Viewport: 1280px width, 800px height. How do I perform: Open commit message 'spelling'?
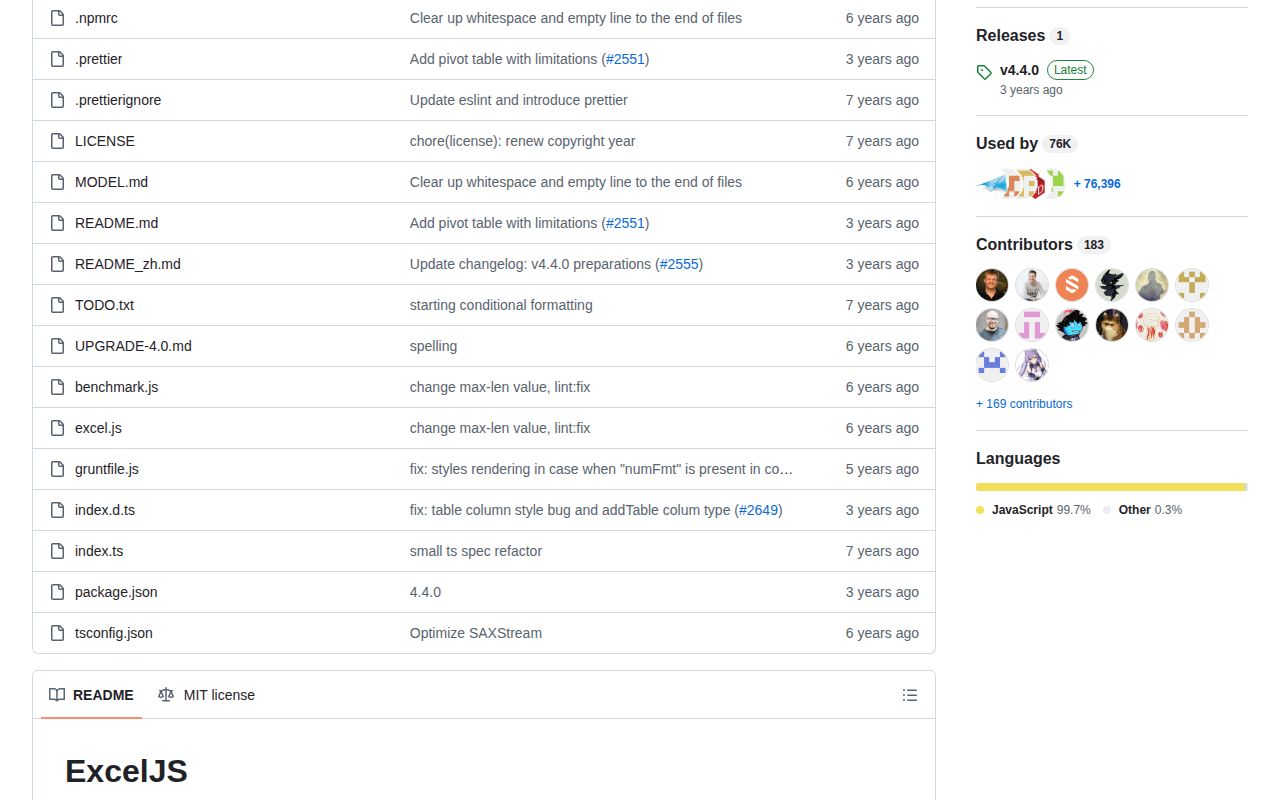pyautogui.click(x=433, y=346)
